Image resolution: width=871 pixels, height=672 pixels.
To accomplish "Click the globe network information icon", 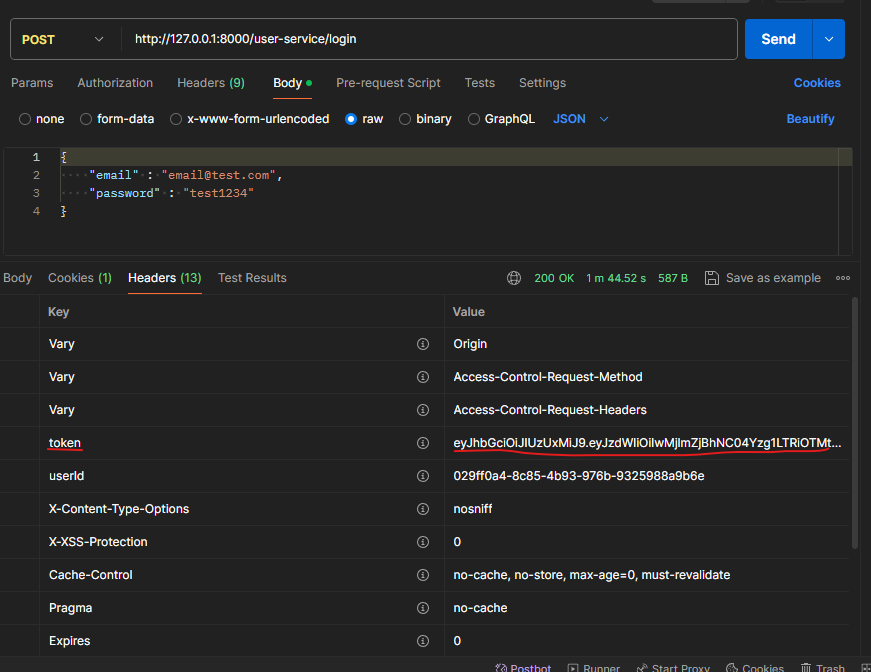I will (x=514, y=278).
